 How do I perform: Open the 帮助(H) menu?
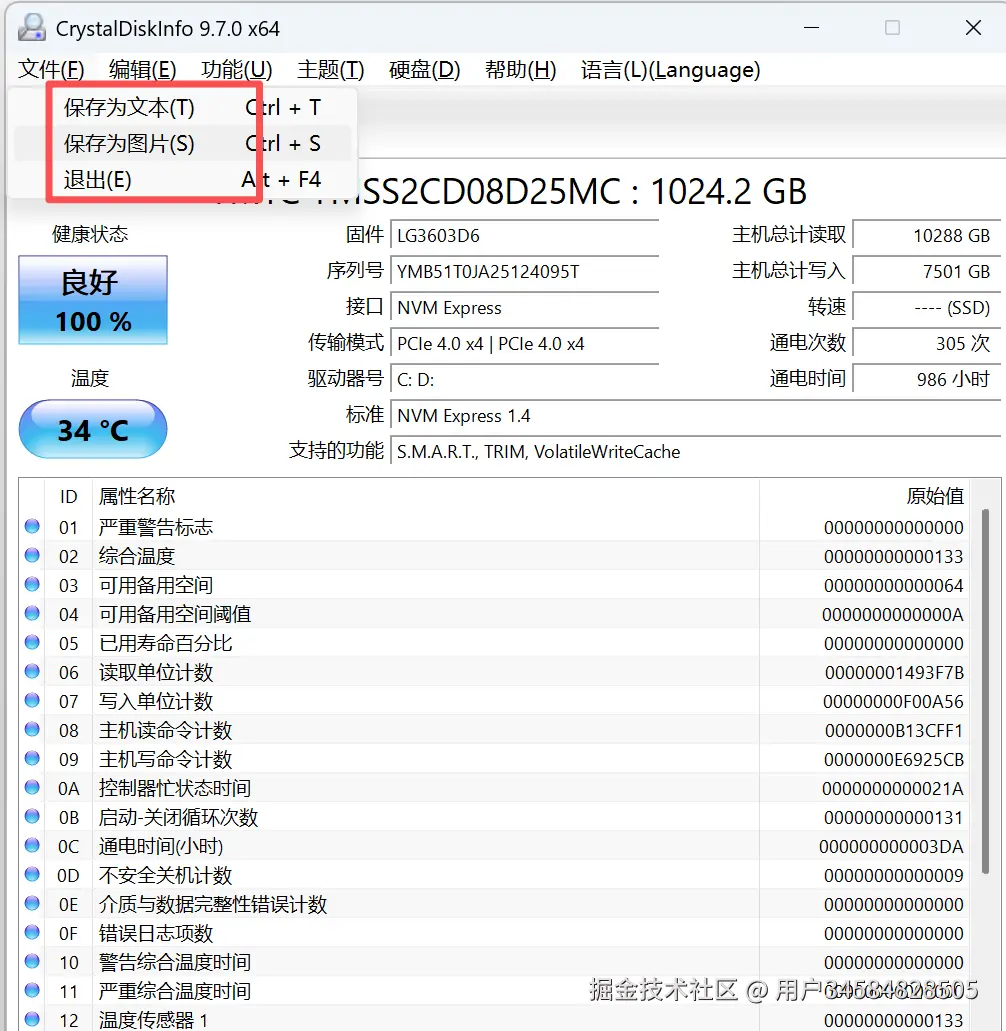click(521, 69)
